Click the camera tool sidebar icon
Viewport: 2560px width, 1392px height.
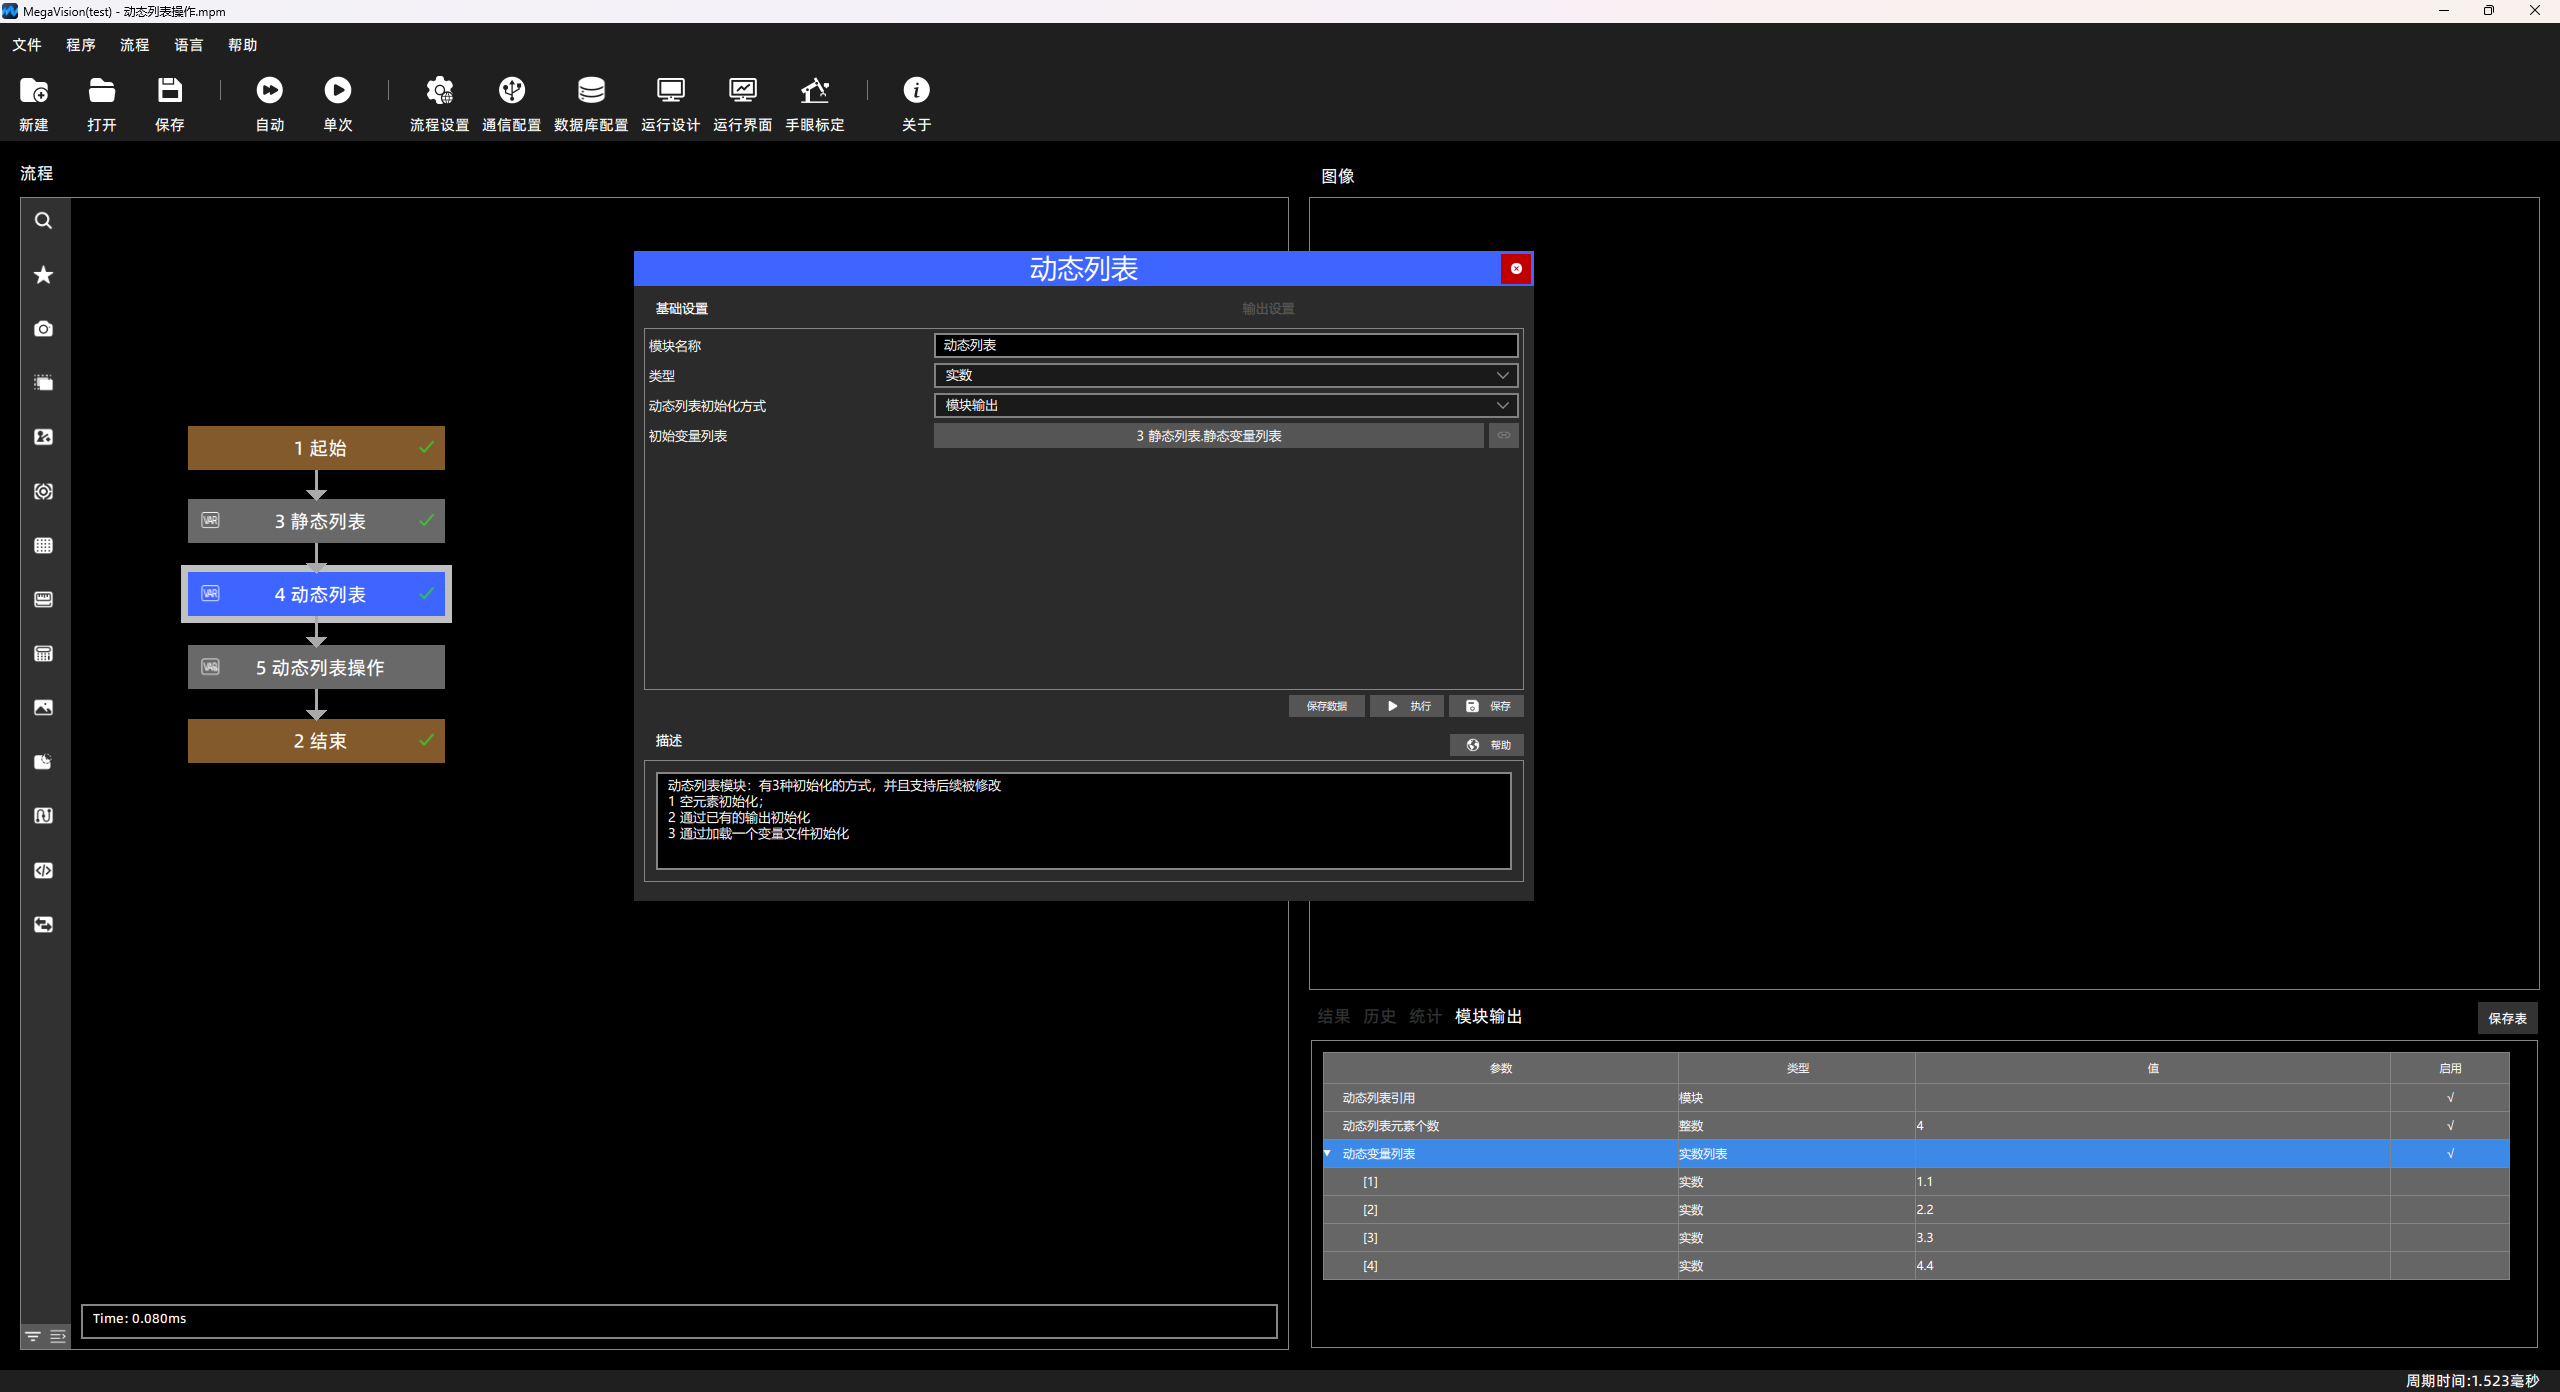43,329
